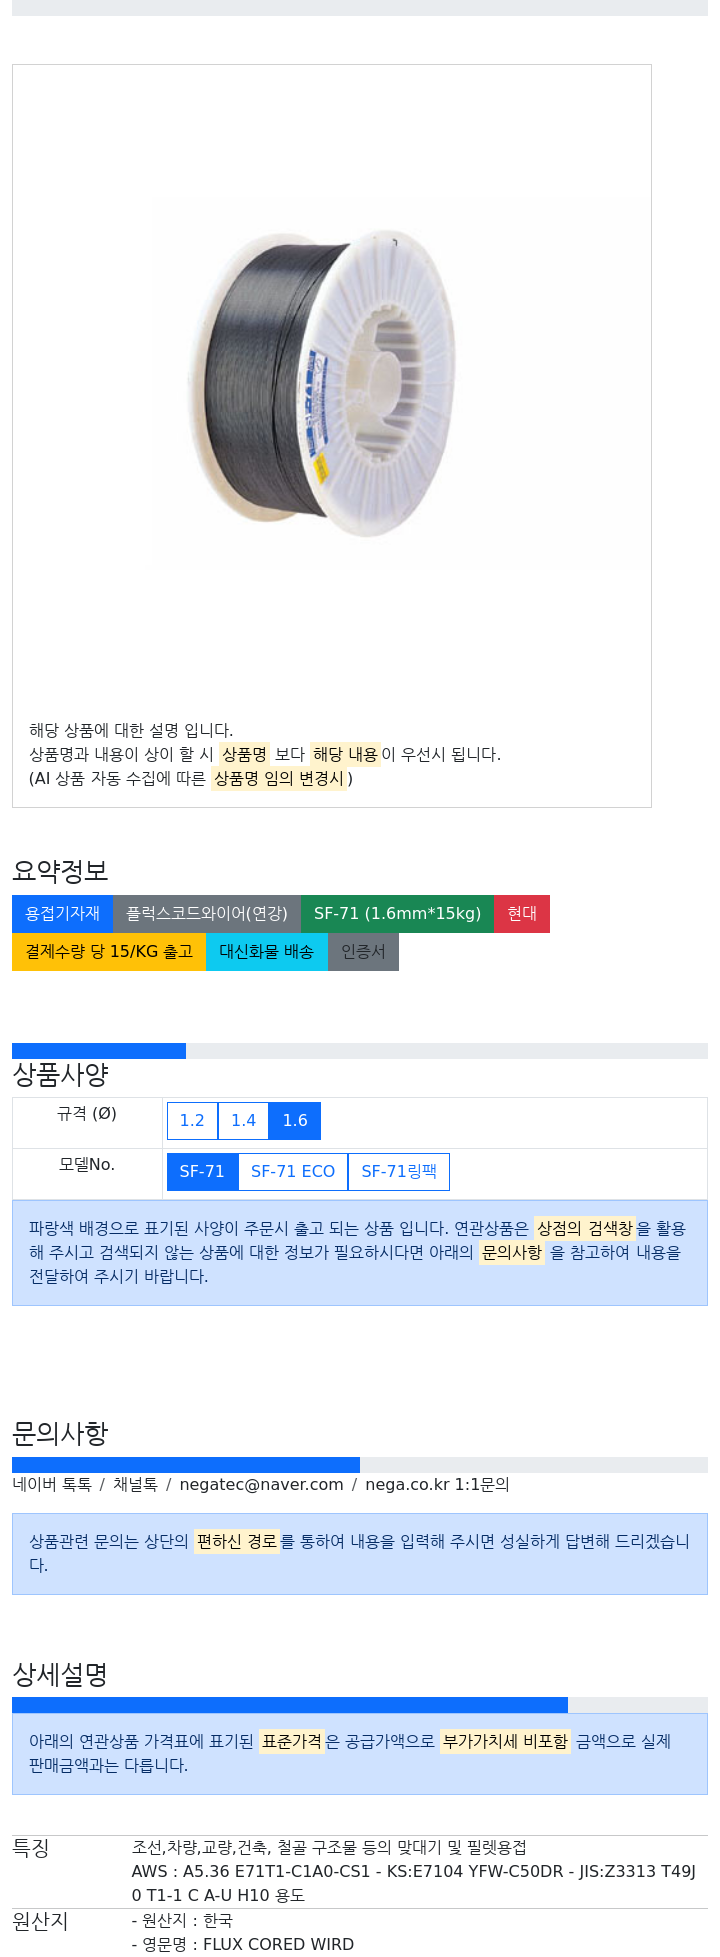Select the 대신화물 배송 shipping tag

pyautogui.click(x=267, y=951)
